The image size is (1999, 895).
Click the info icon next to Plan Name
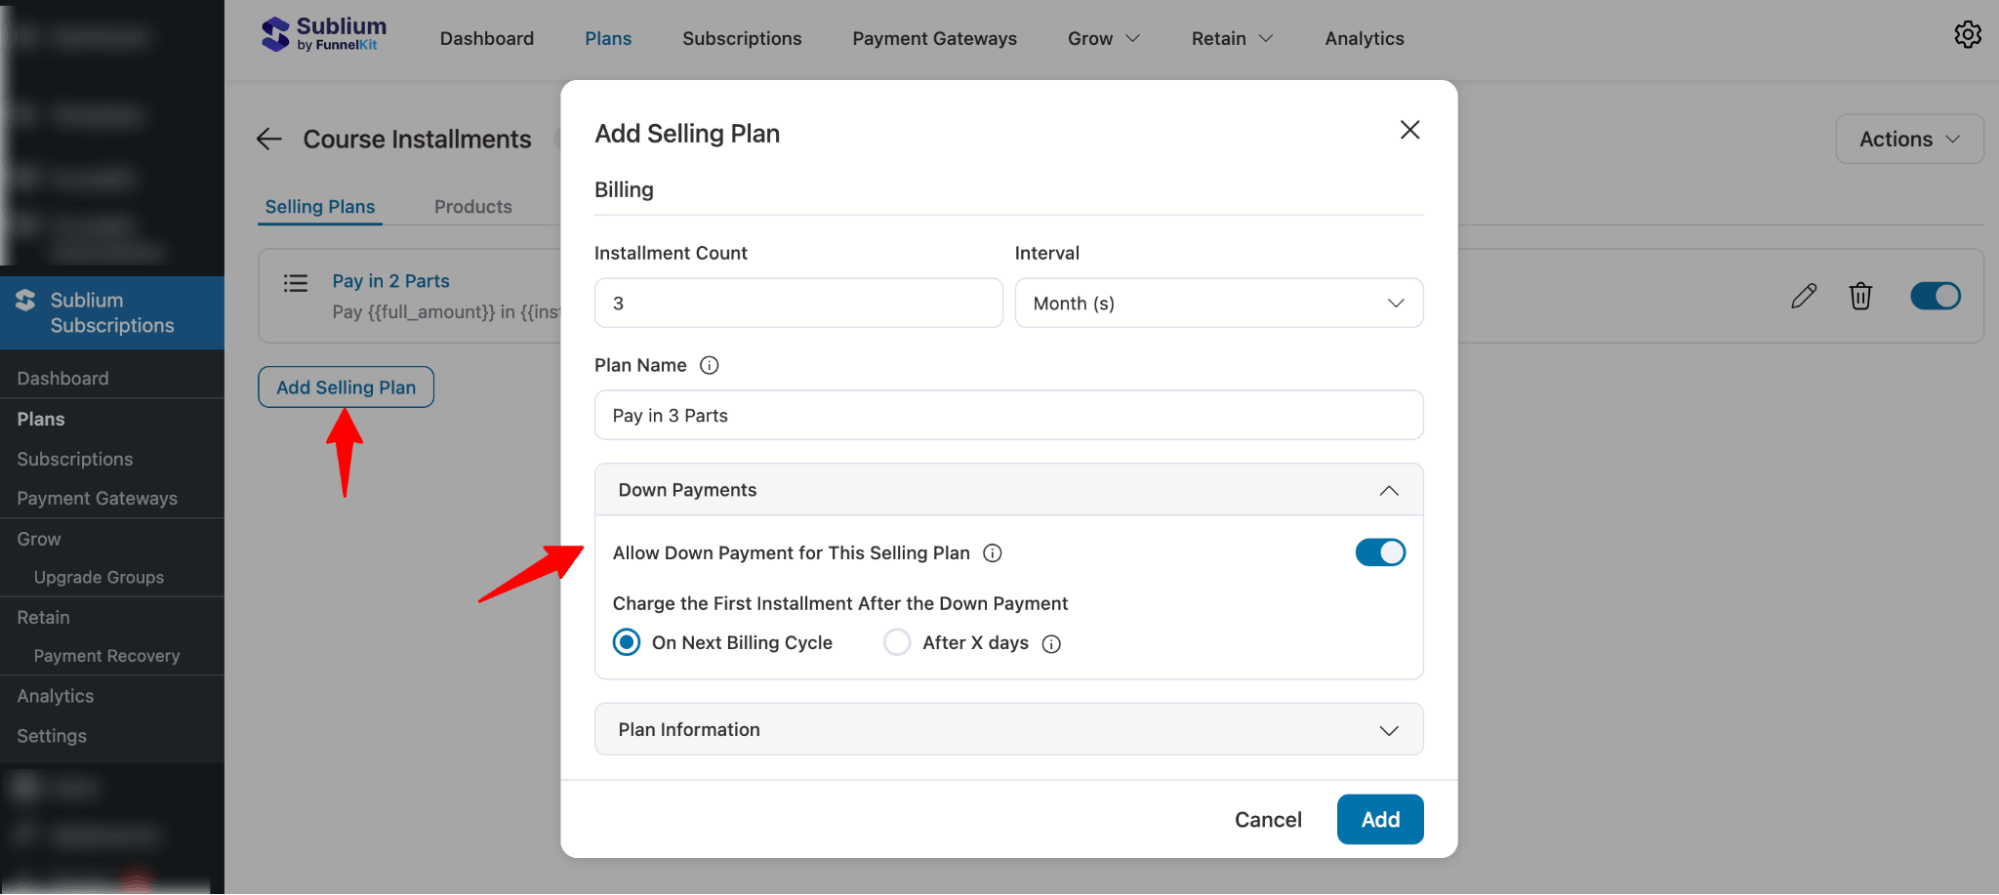click(710, 365)
